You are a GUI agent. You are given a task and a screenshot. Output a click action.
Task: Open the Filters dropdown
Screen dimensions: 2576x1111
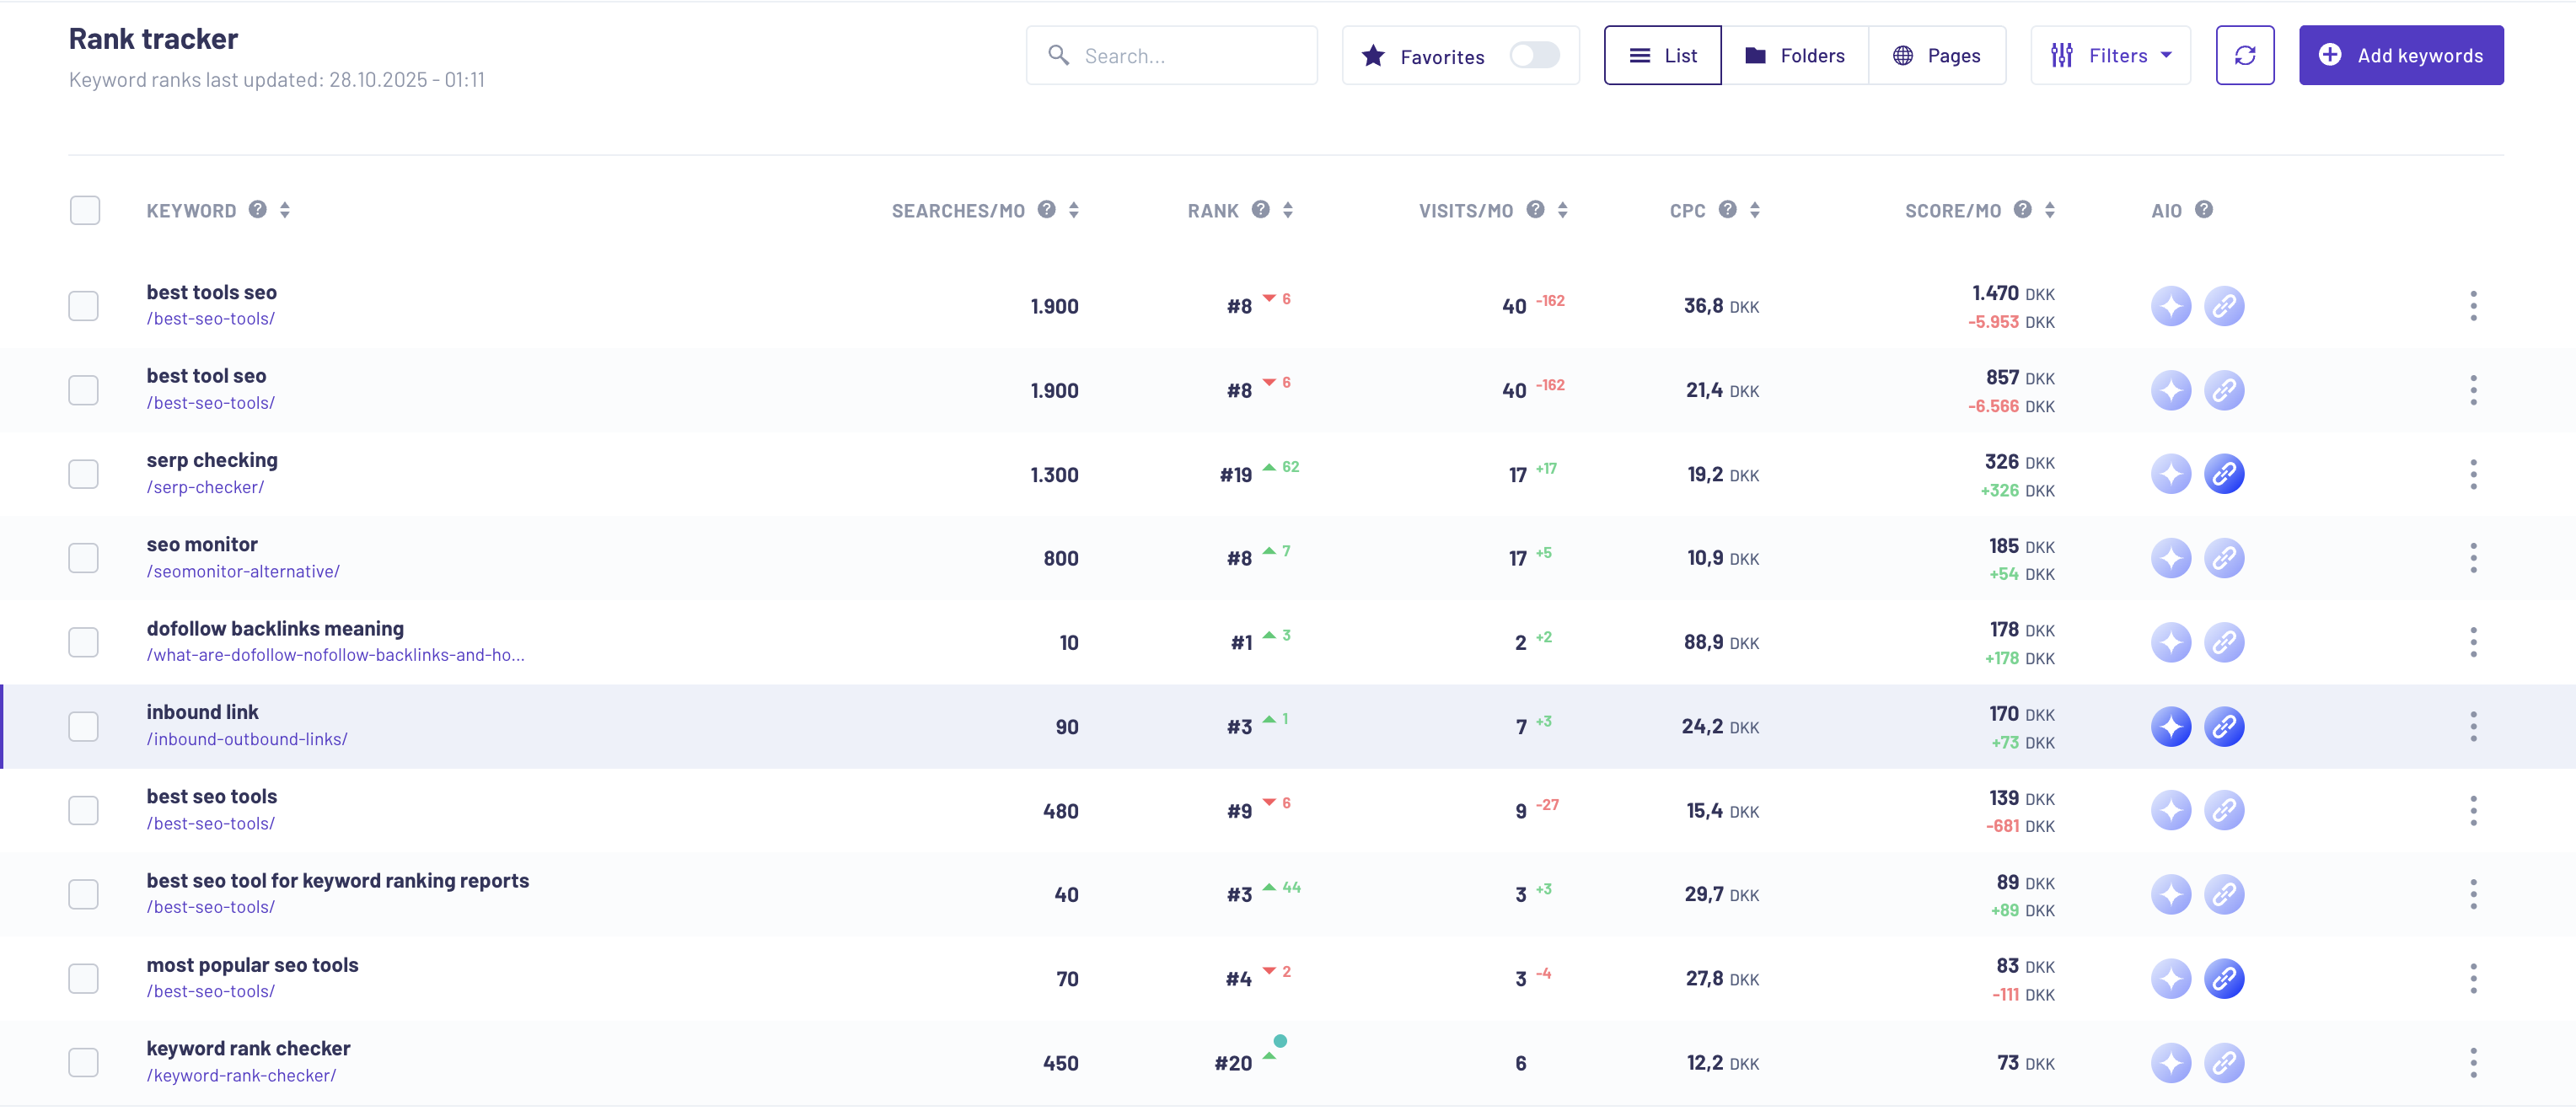tap(2111, 55)
